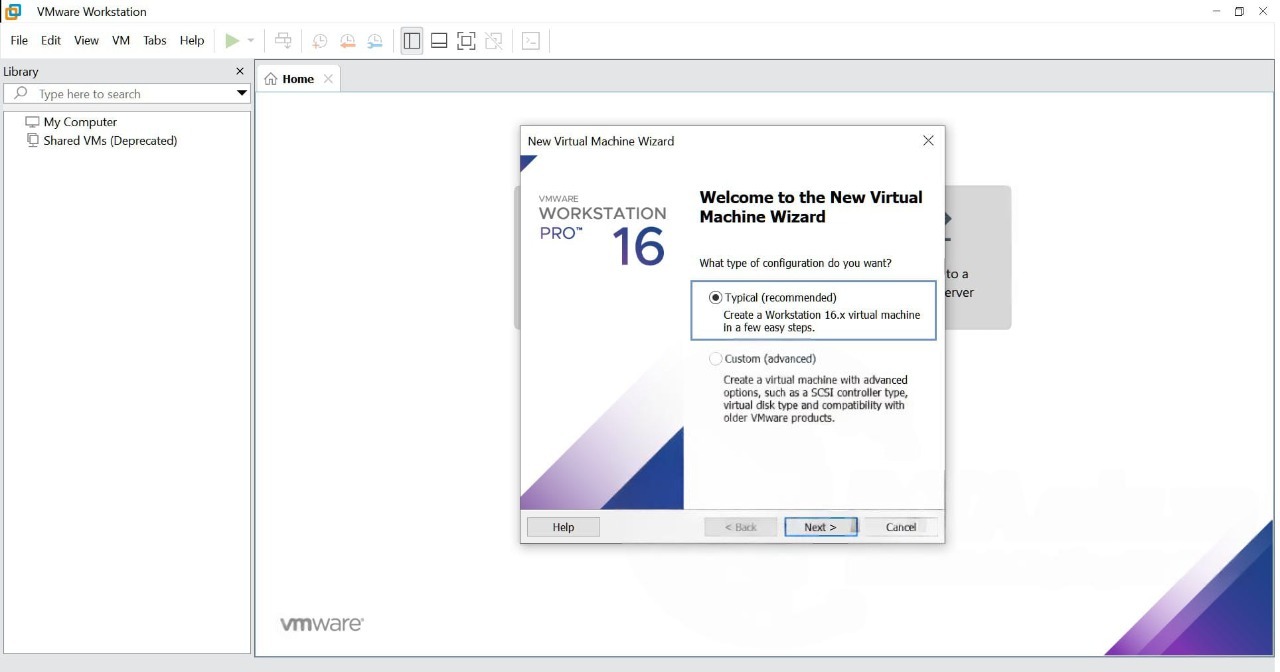1280x672 pixels.
Task: Click the Revert to Snapshot icon
Action: (x=347, y=41)
